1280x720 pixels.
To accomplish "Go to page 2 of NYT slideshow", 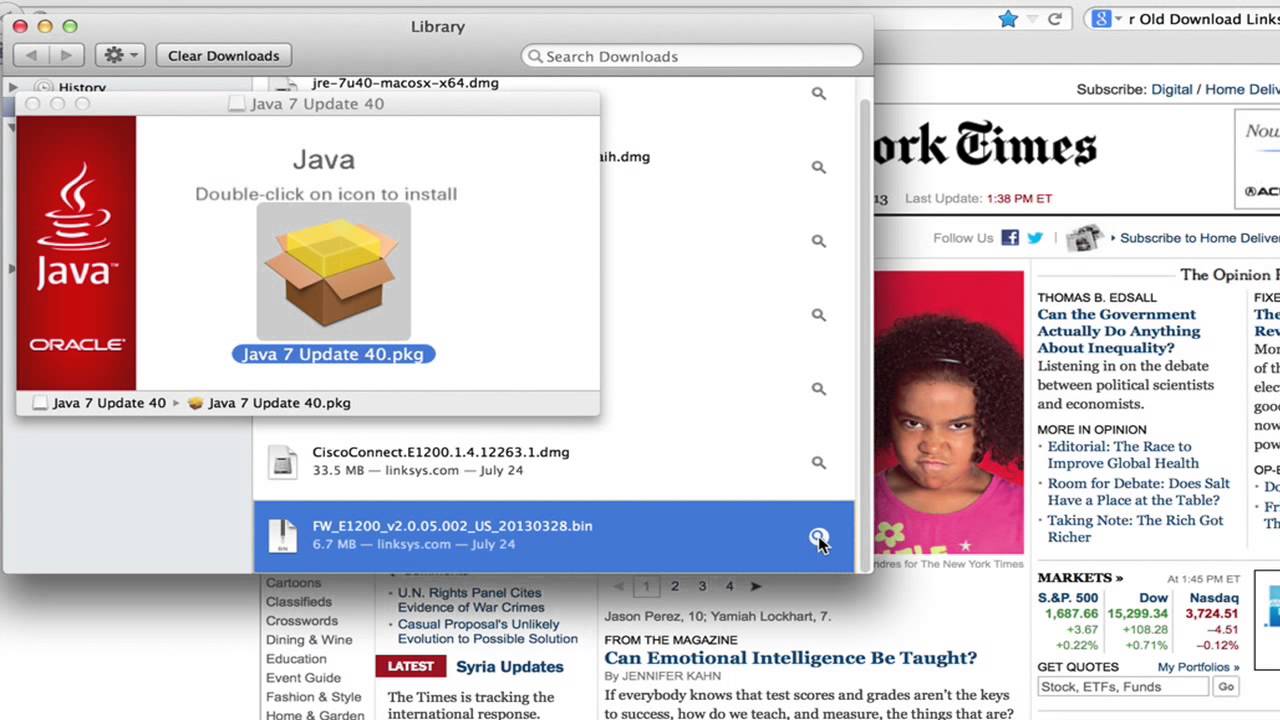I will coord(675,587).
